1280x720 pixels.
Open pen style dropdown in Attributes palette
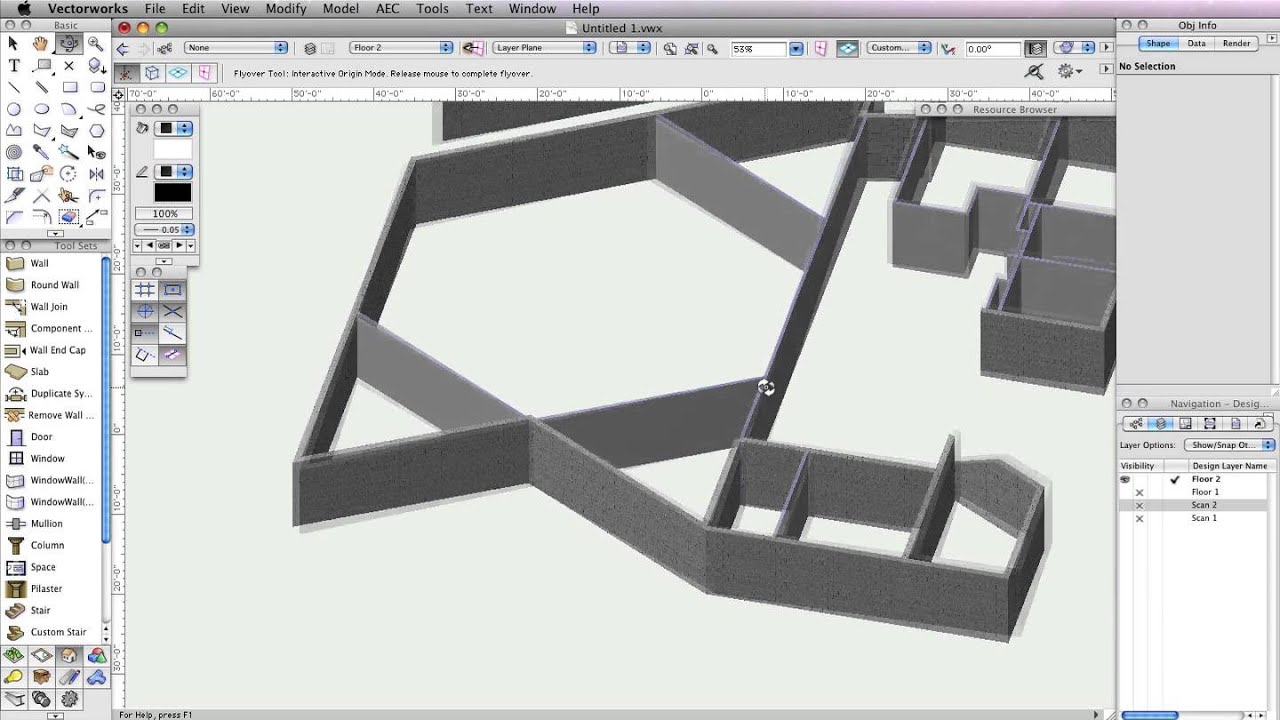(175, 172)
